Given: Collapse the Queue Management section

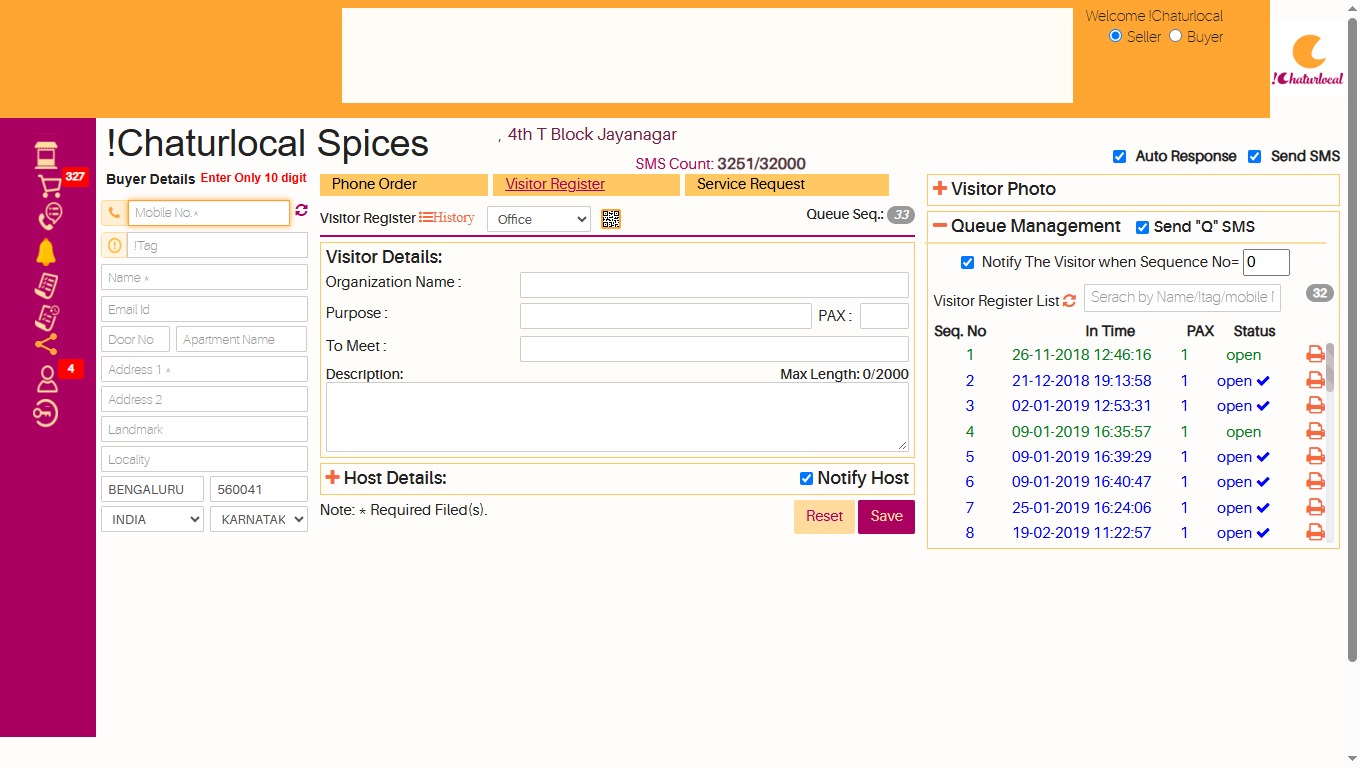Looking at the screenshot, I should click(940, 226).
